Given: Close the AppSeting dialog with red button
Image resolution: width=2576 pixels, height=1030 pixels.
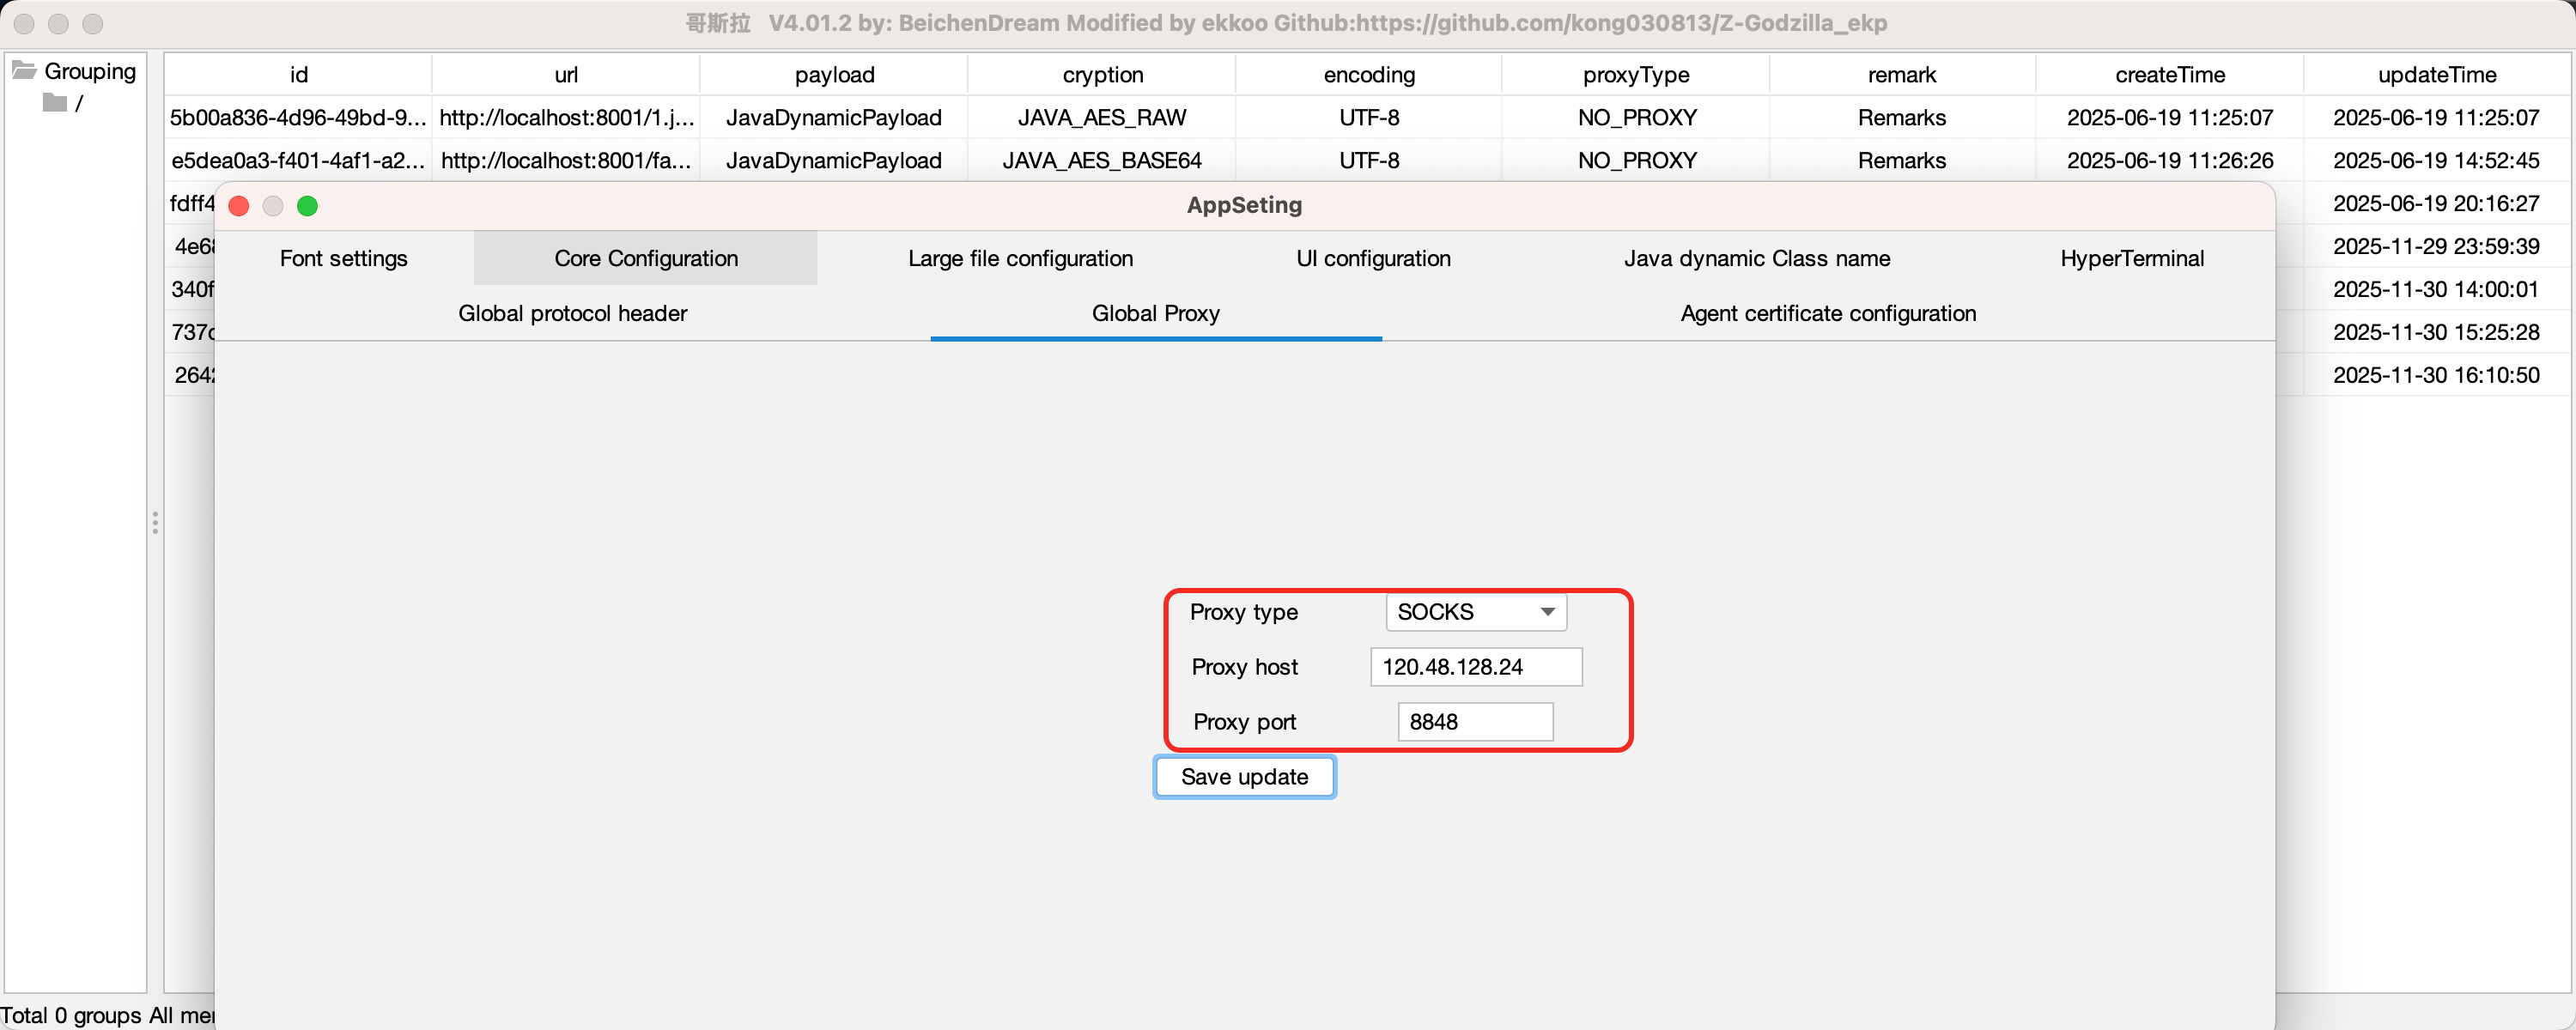Looking at the screenshot, I should click(239, 206).
